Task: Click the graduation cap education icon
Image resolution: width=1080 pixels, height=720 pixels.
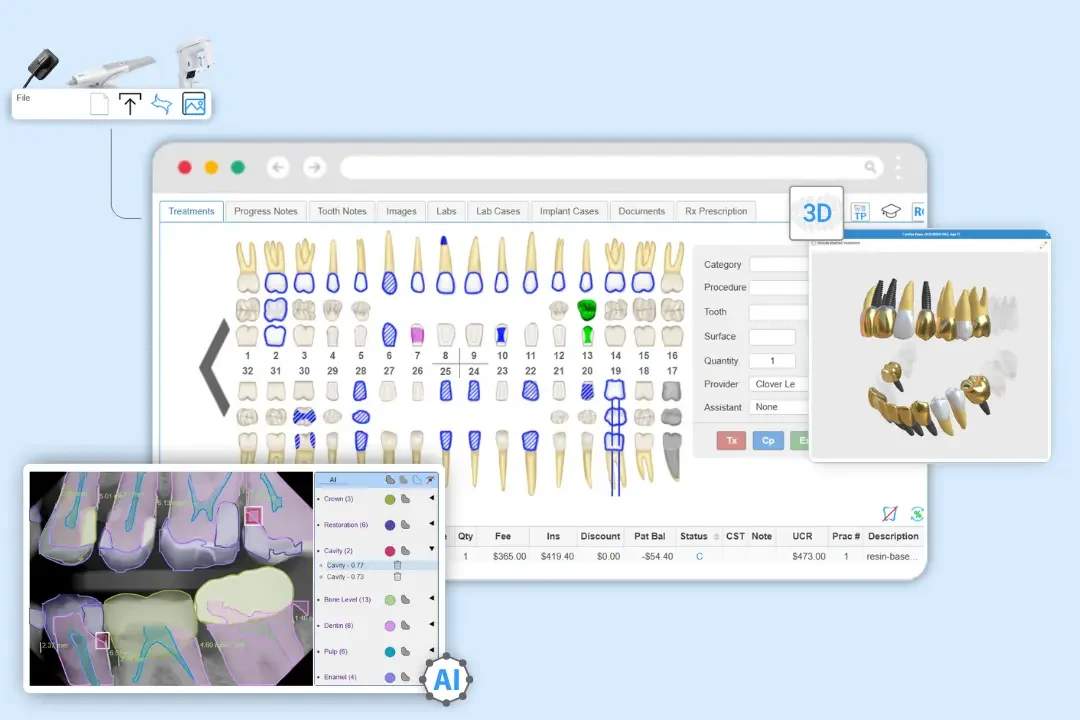Action: point(889,210)
